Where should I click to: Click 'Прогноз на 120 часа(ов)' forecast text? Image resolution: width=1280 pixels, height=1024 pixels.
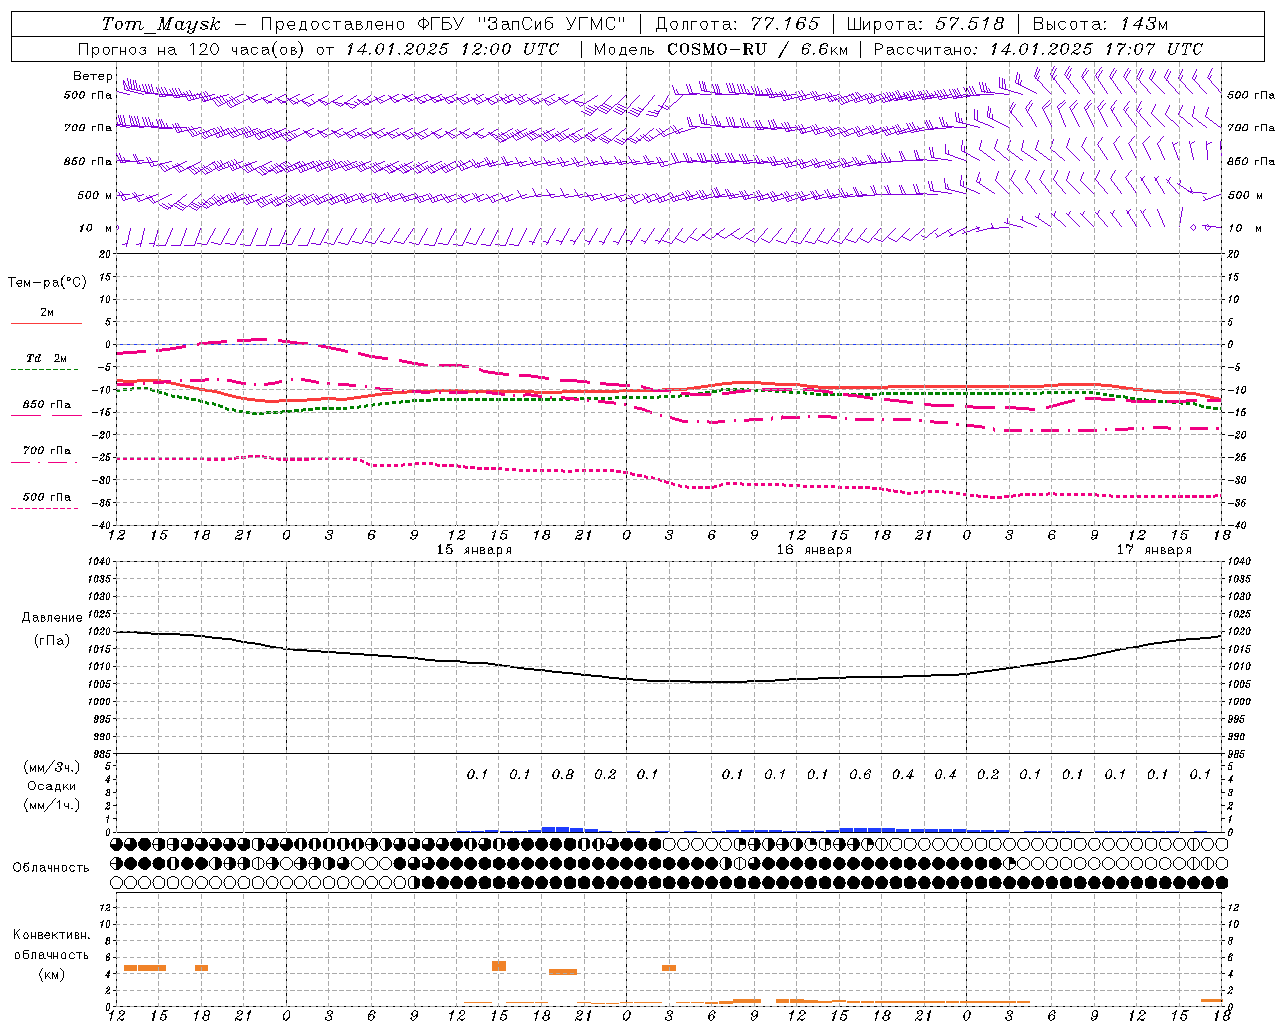pyautogui.click(x=190, y=49)
